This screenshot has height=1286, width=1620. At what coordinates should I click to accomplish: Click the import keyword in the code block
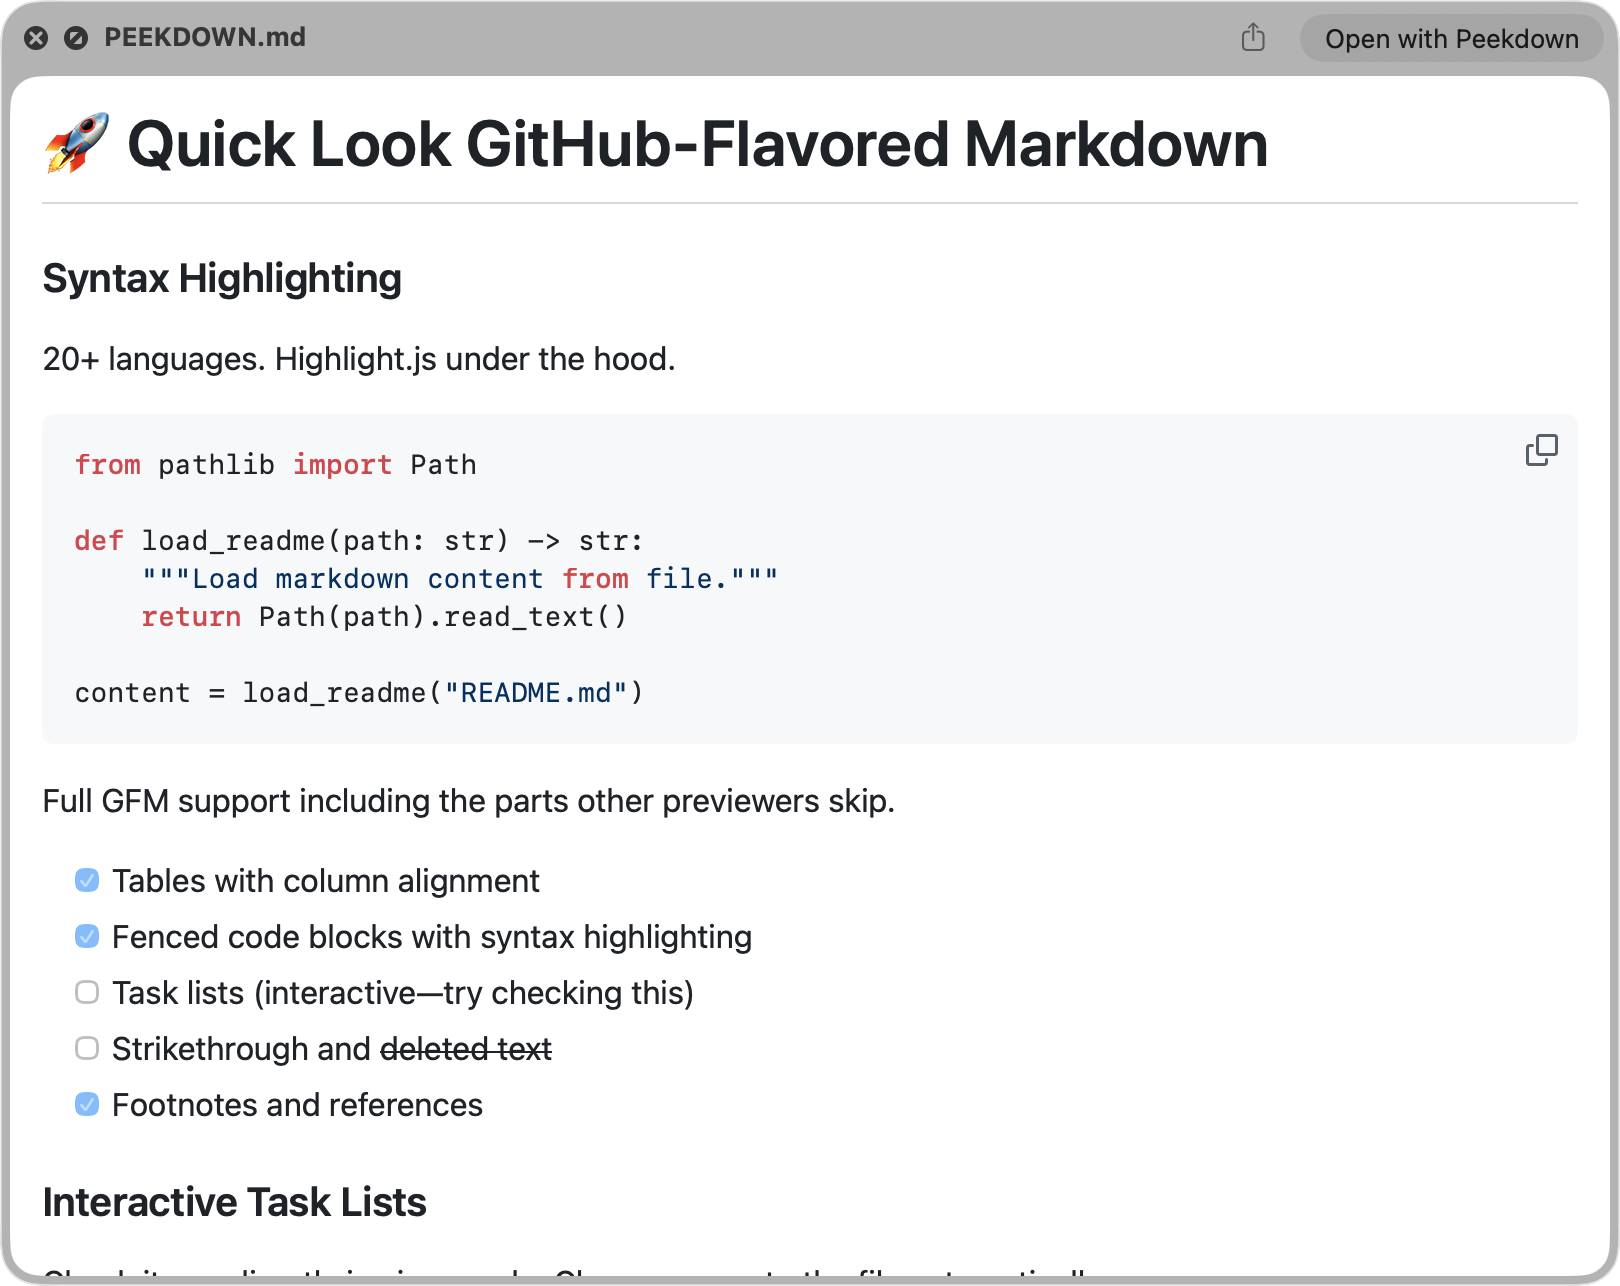342,464
